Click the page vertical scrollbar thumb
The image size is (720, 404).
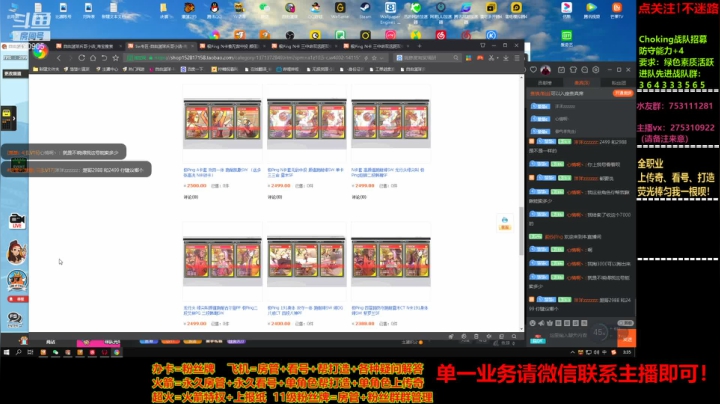coord(521,231)
